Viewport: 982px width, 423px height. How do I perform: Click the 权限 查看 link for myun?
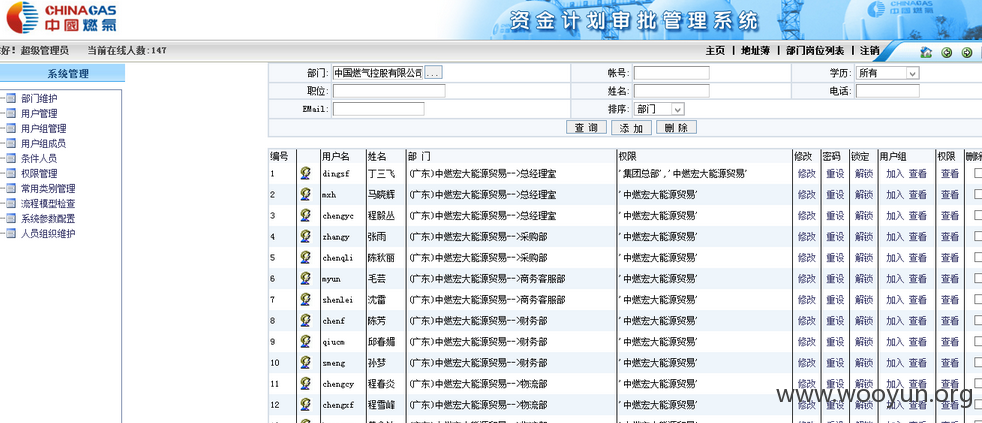coord(949,279)
